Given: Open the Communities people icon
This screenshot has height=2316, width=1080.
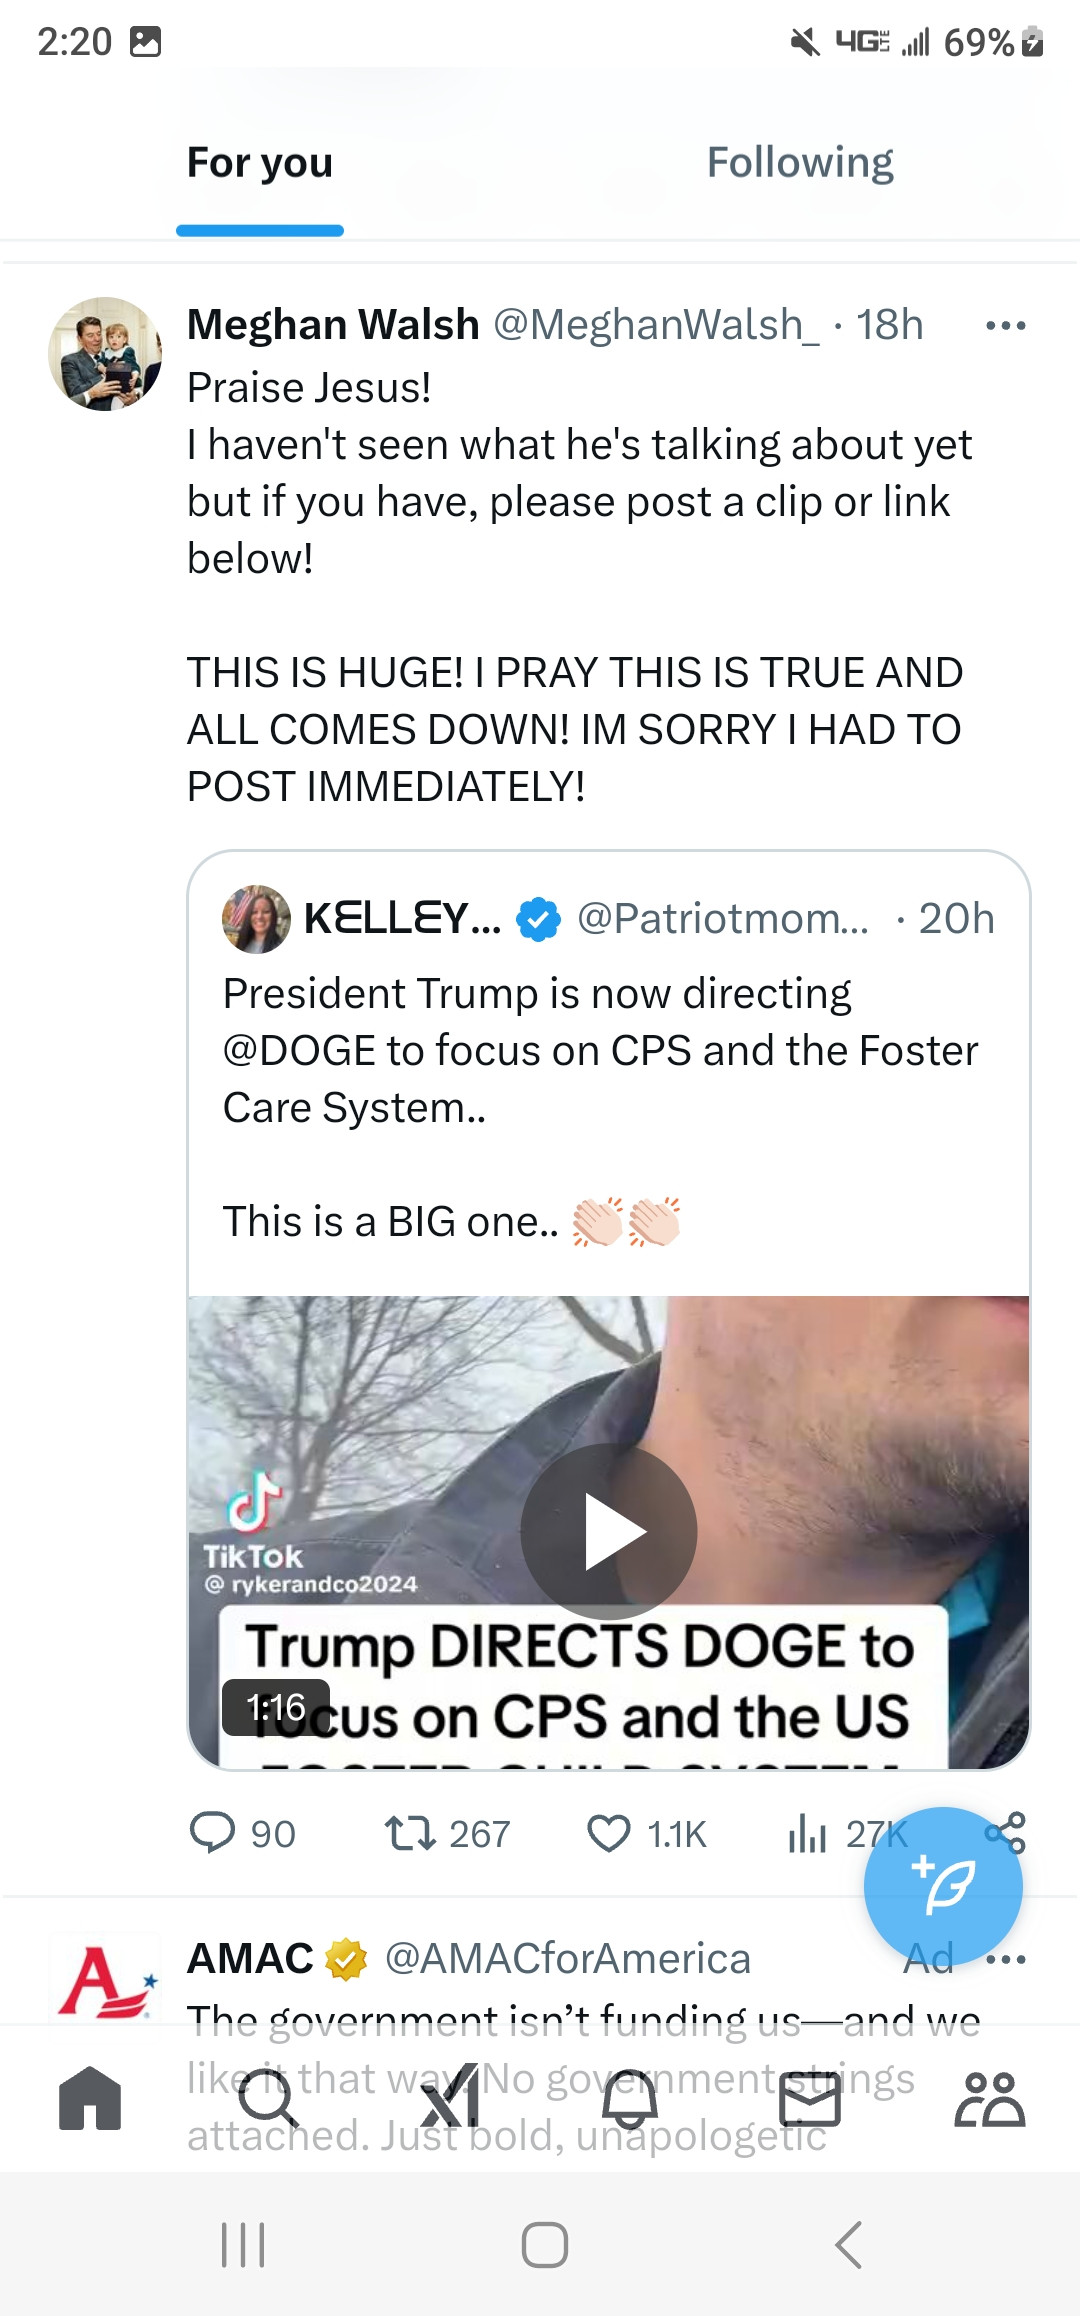Looking at the screenshot, I should coord(989,2098).
